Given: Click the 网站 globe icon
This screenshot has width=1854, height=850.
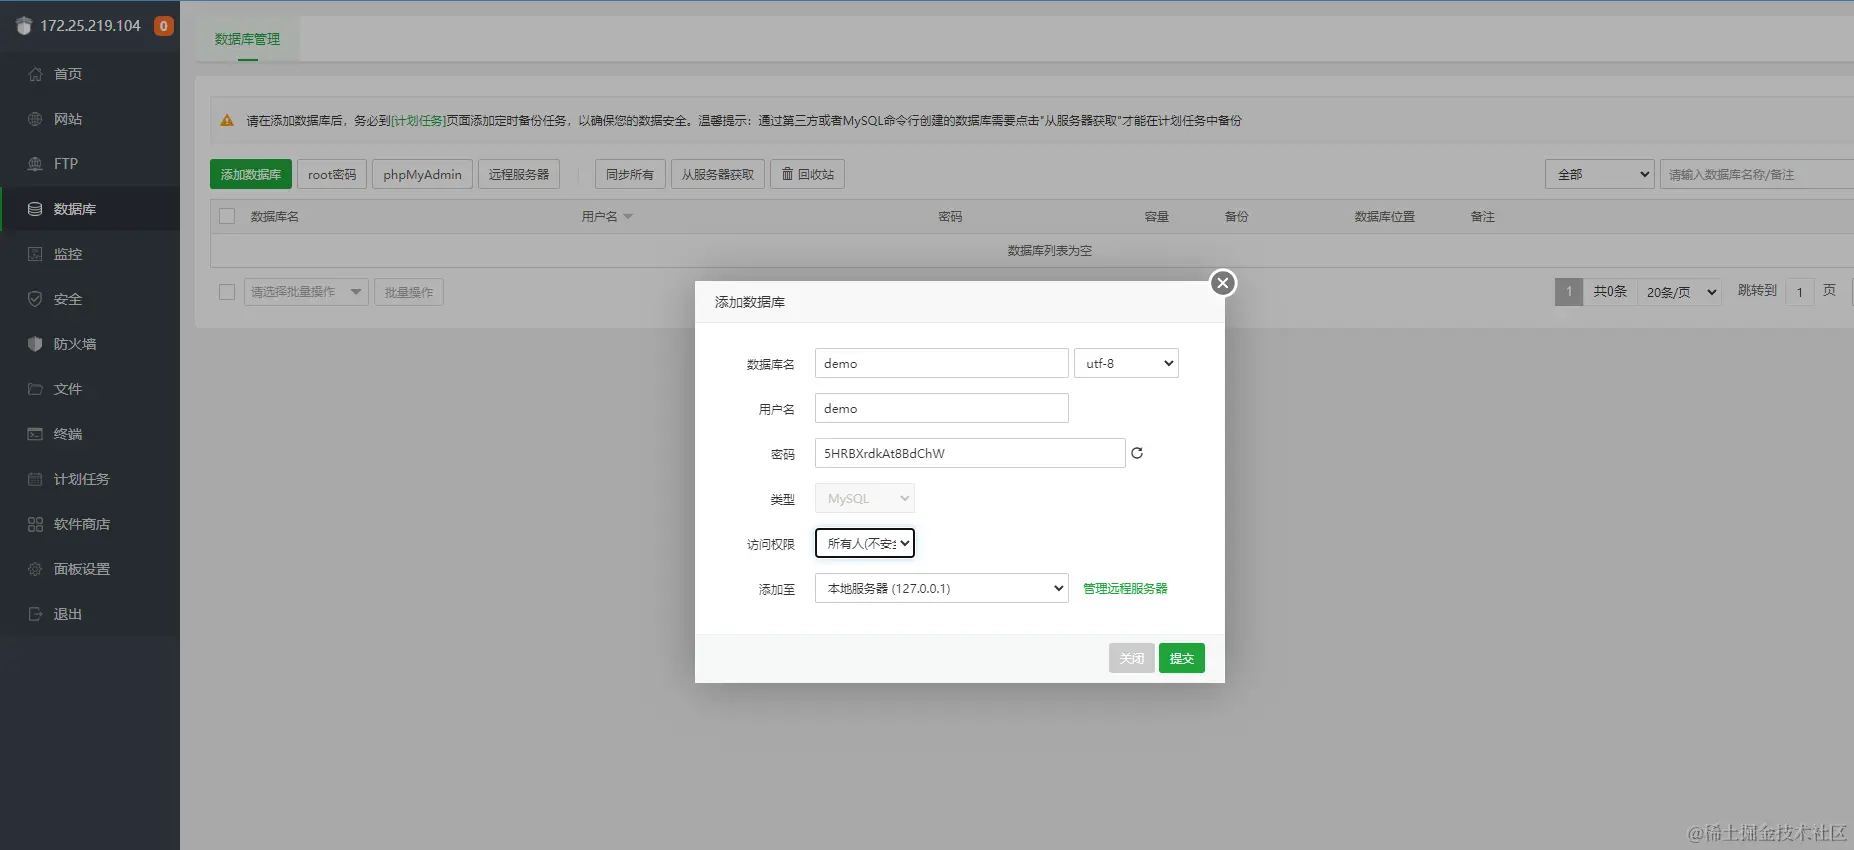Looking at the screenshot, I should (35, 119).
